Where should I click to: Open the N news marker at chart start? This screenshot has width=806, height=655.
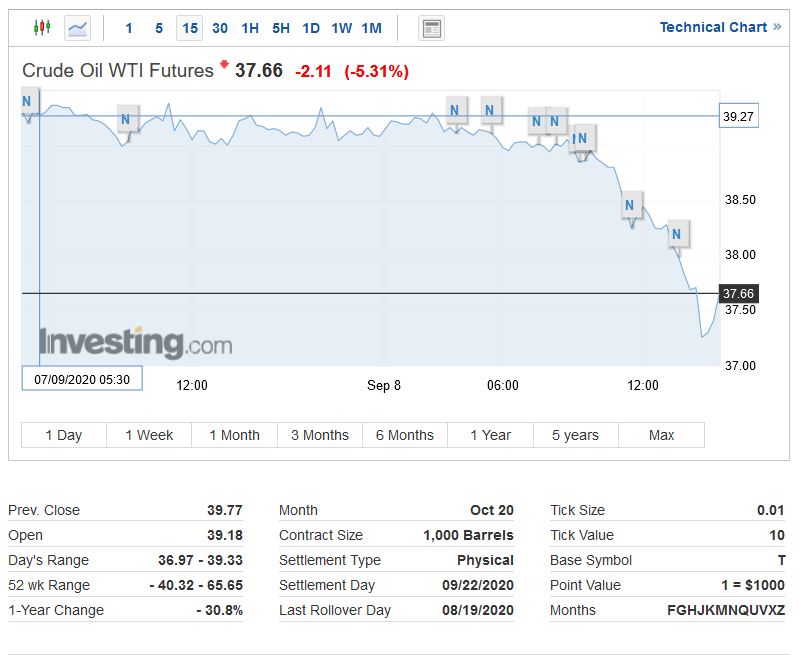[x=28, y=101]
